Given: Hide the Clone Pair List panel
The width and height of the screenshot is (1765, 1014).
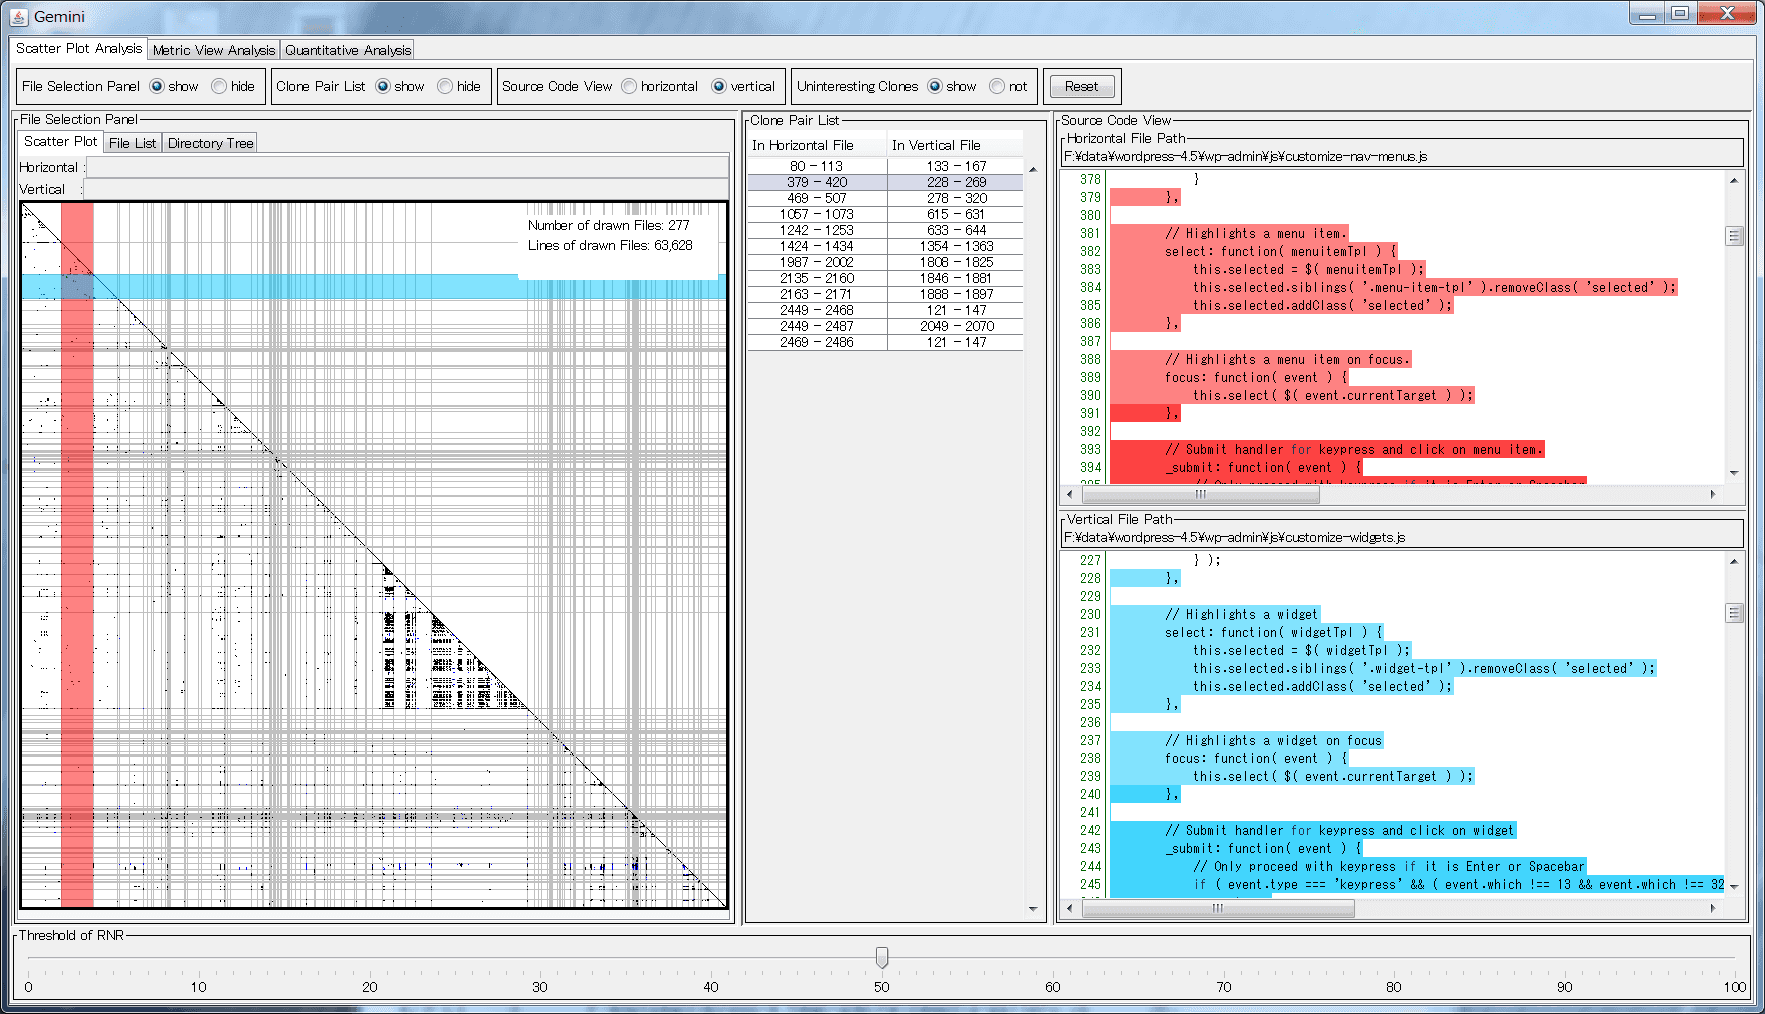Looking at the screenshot, I should [x=446, y=86].
